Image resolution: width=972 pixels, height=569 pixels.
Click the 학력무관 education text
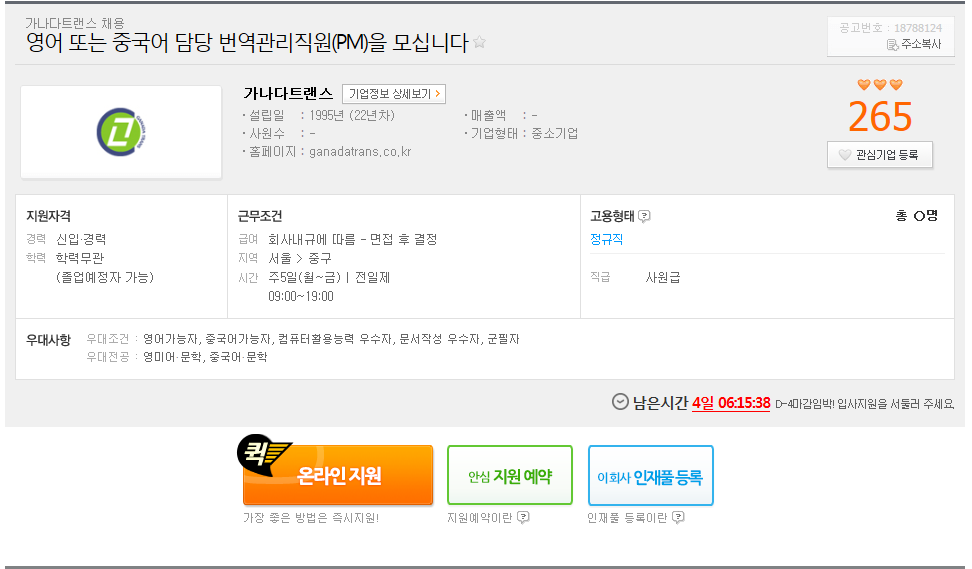(80, 258)
